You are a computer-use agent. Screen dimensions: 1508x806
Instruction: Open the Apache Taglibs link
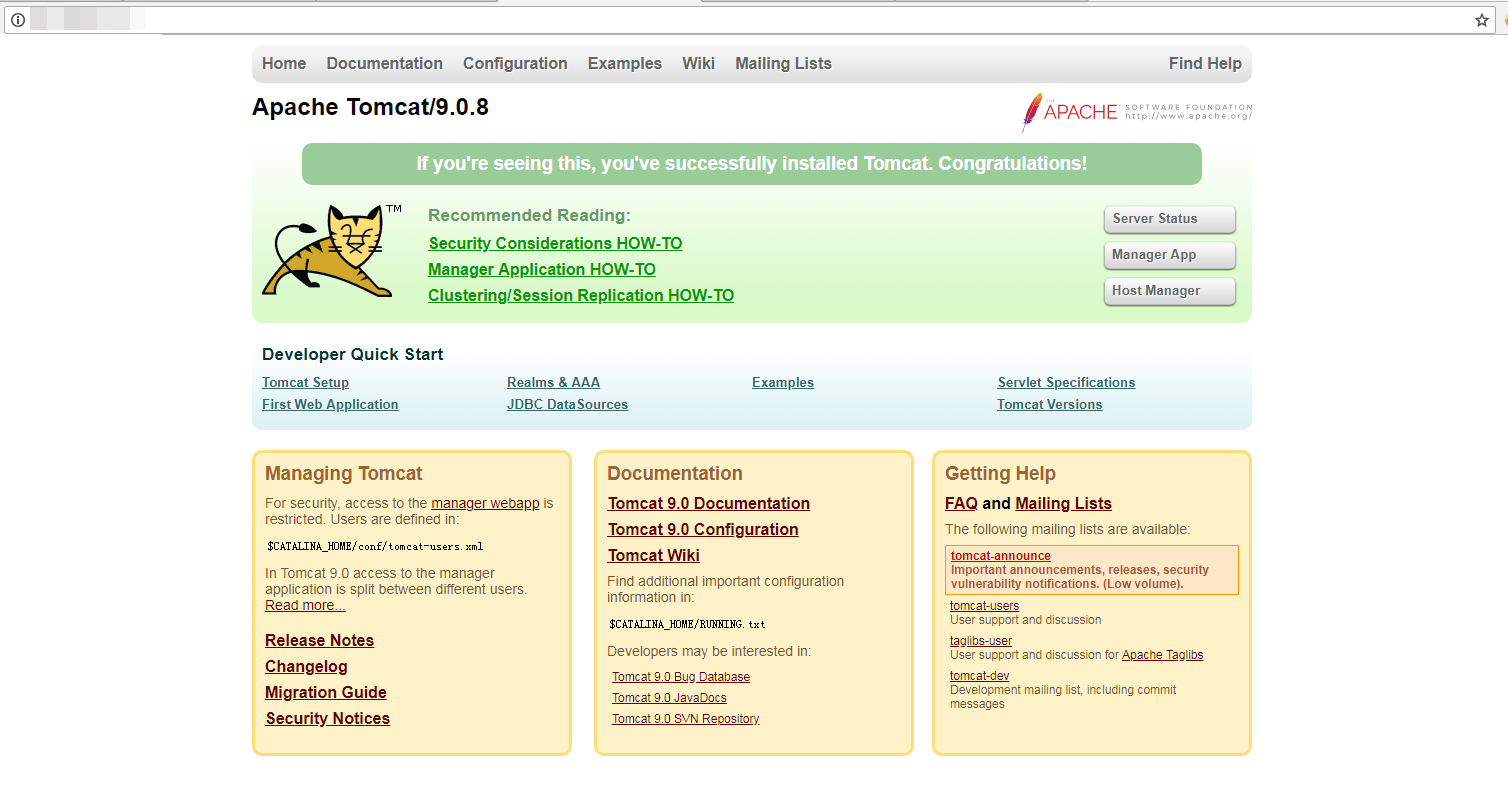pos(1162,655)
